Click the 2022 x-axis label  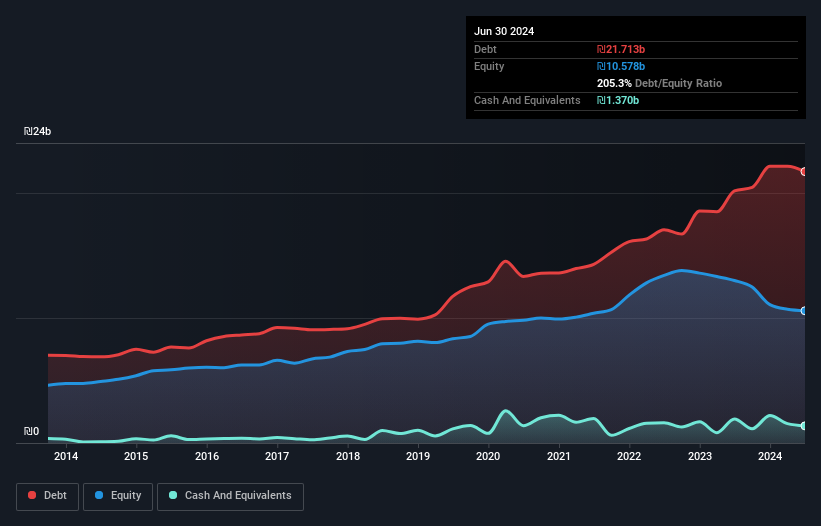point(629,456)
